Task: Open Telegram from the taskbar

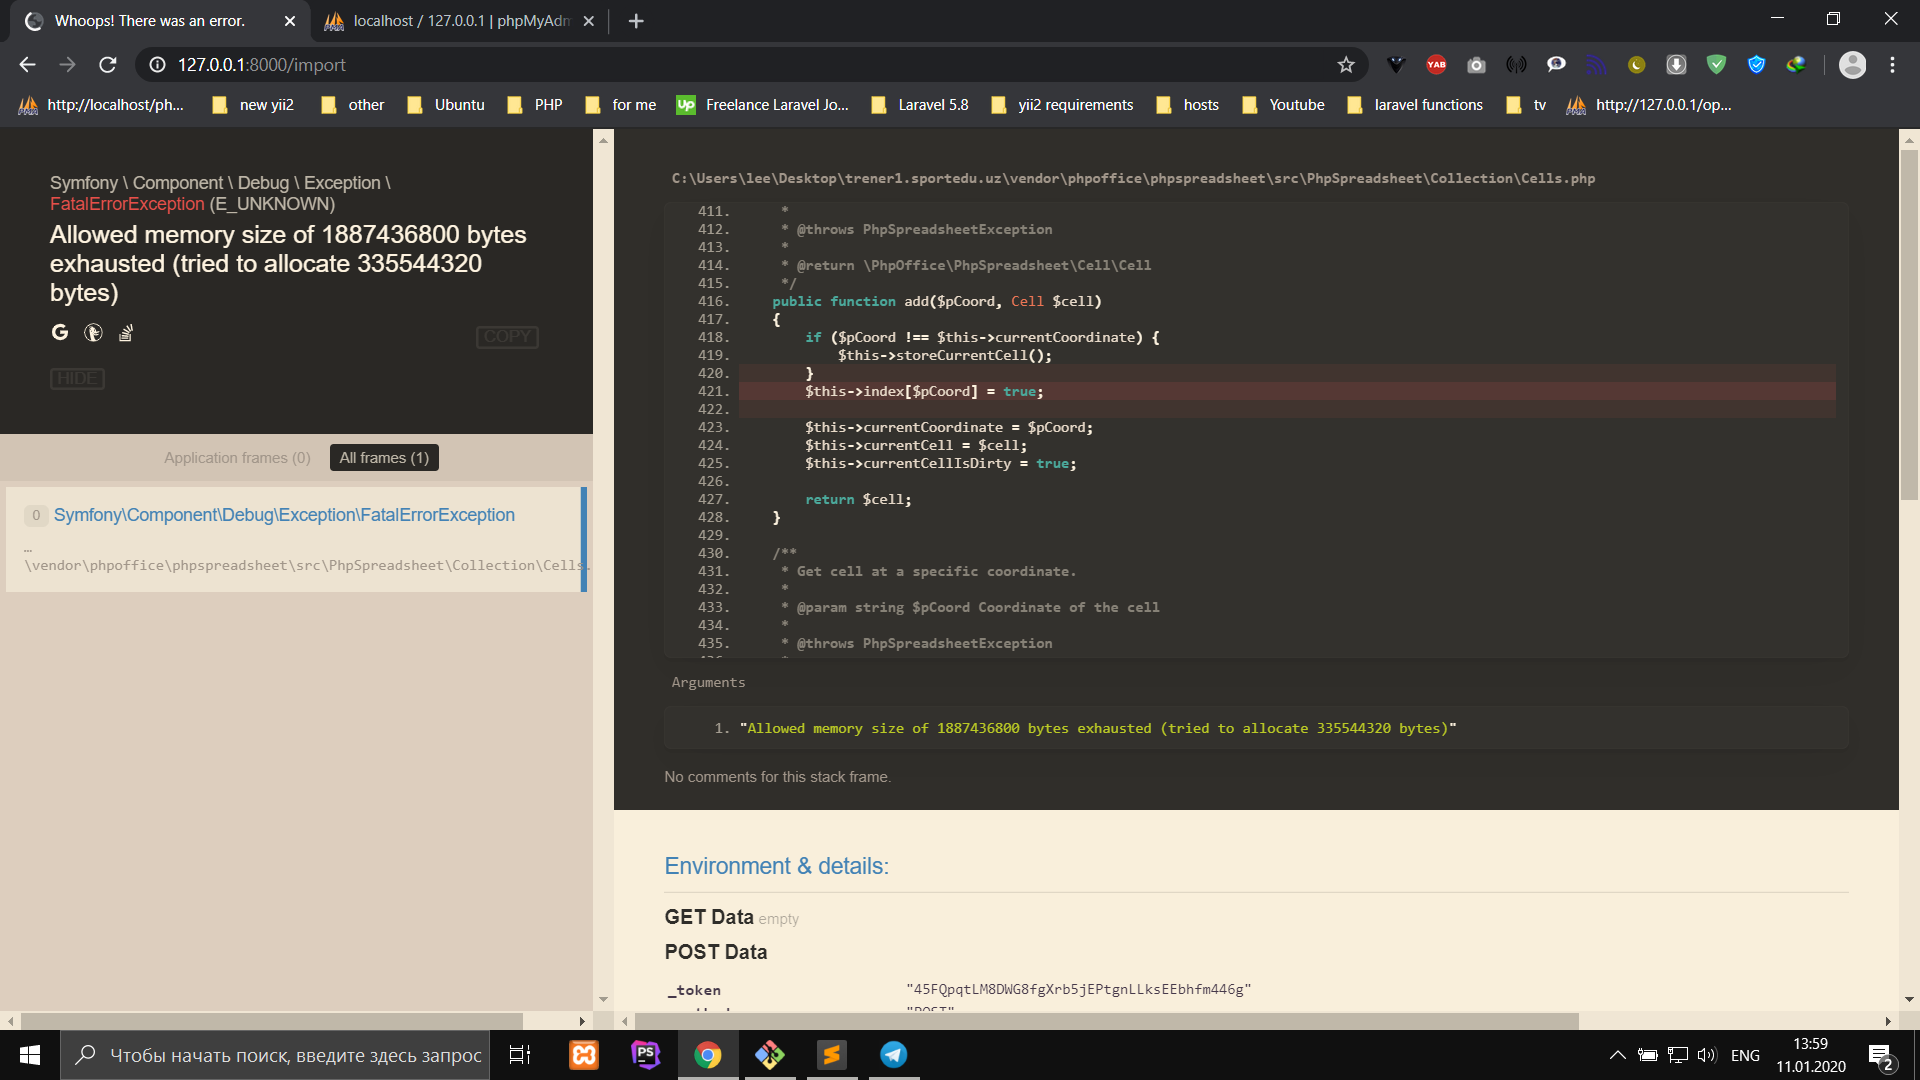Action: tap(893, 1055)
